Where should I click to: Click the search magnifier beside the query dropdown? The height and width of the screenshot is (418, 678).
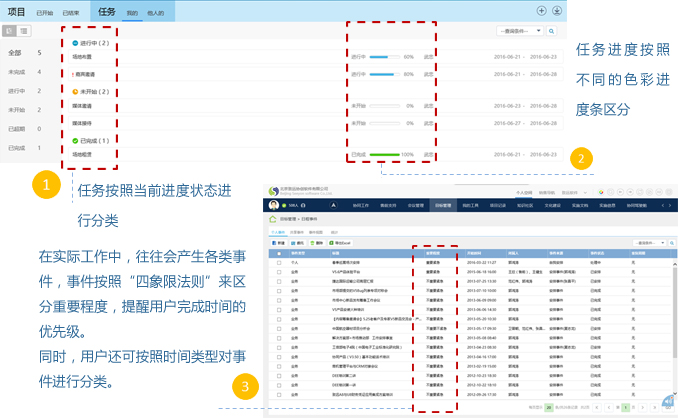[x=551, y=32]
